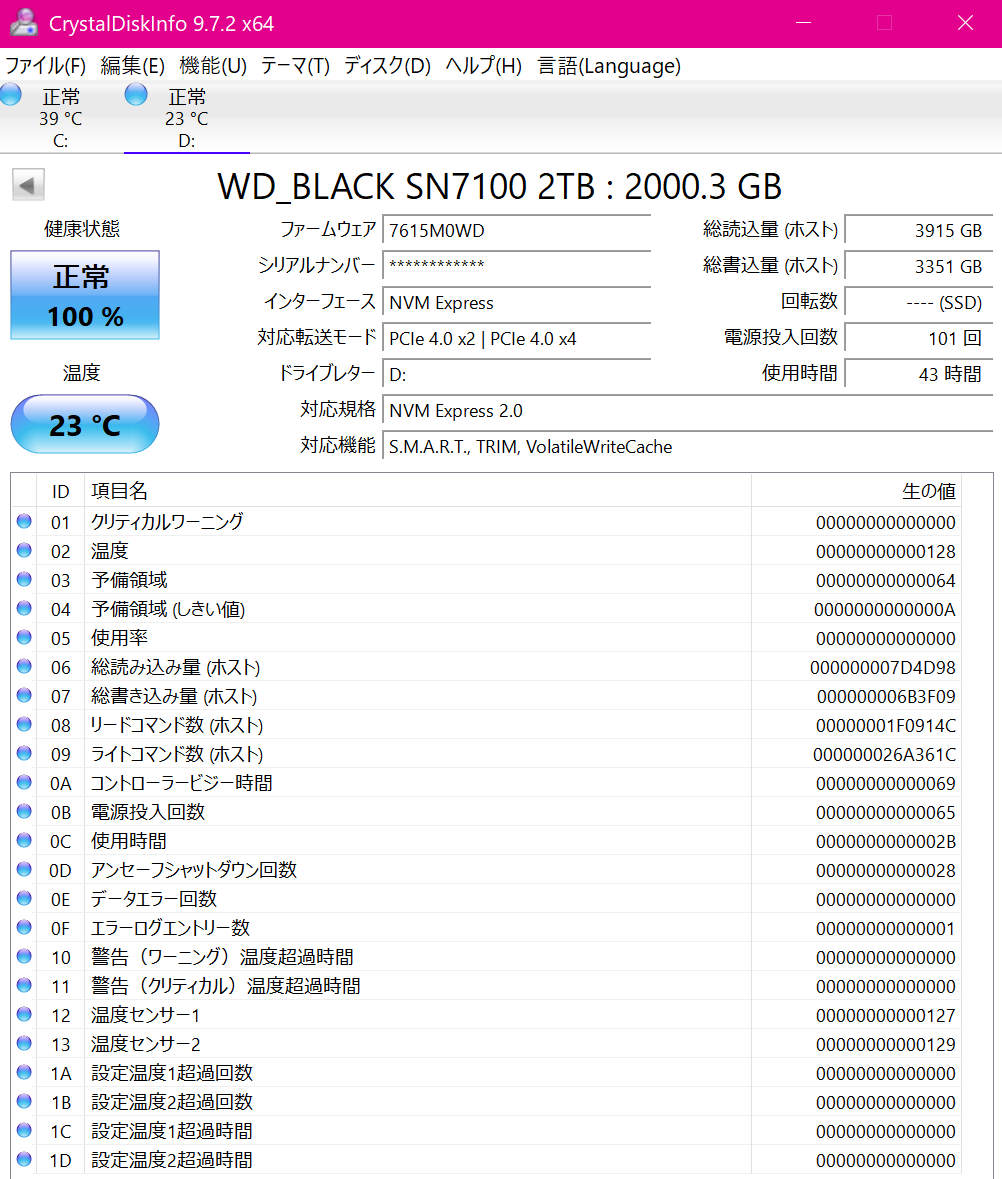1002x1179 pixels.
Task: Open the ヘルプ(H) menu
Action: 483,66
